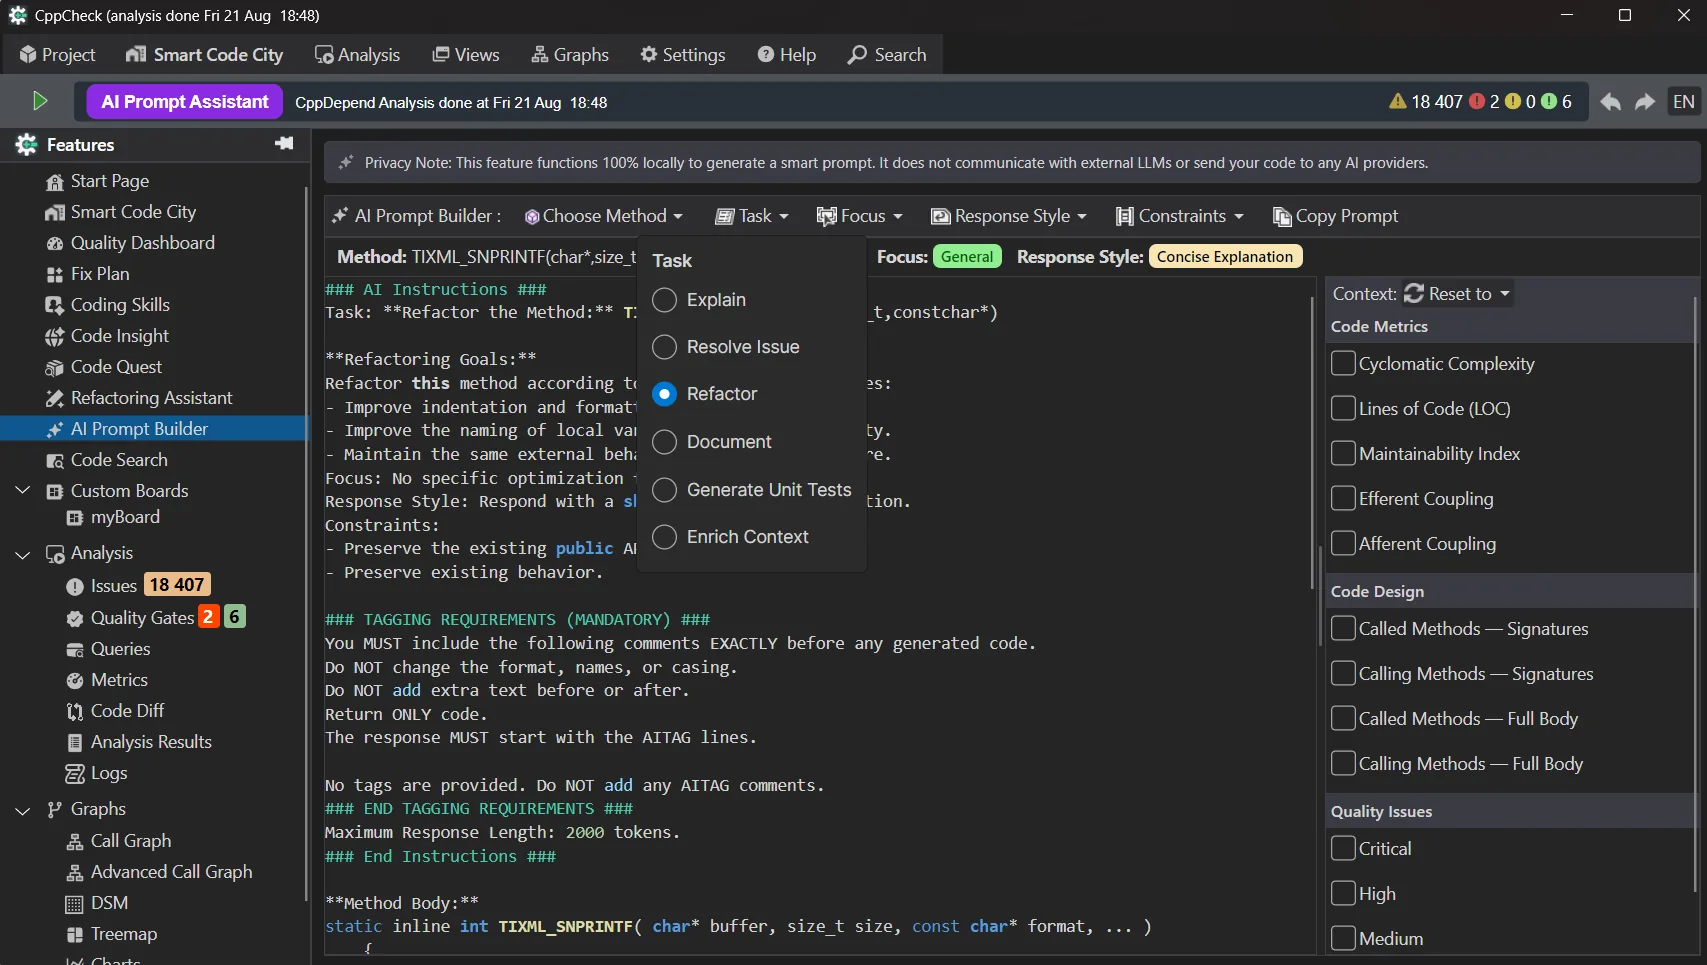1707x965 pixels.
Task: Open Analysis Results in the sidebar
Action: (x=139, y=742)
